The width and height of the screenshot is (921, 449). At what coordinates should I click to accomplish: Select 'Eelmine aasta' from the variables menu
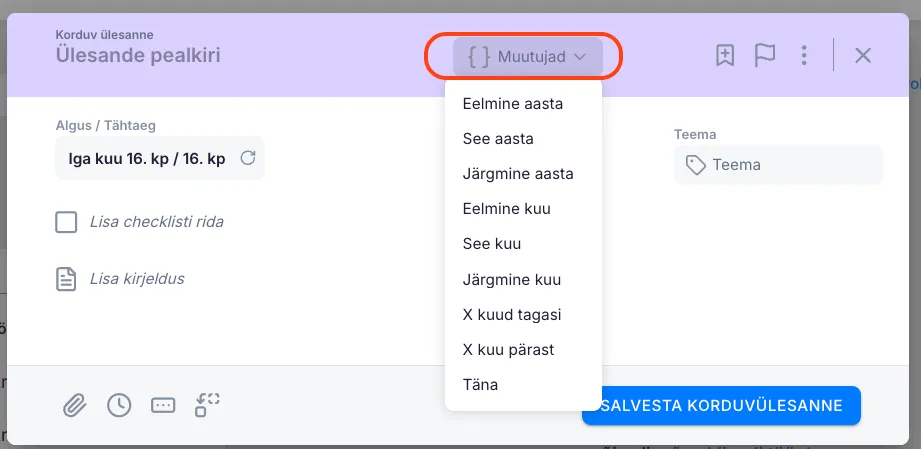[512, 104]
